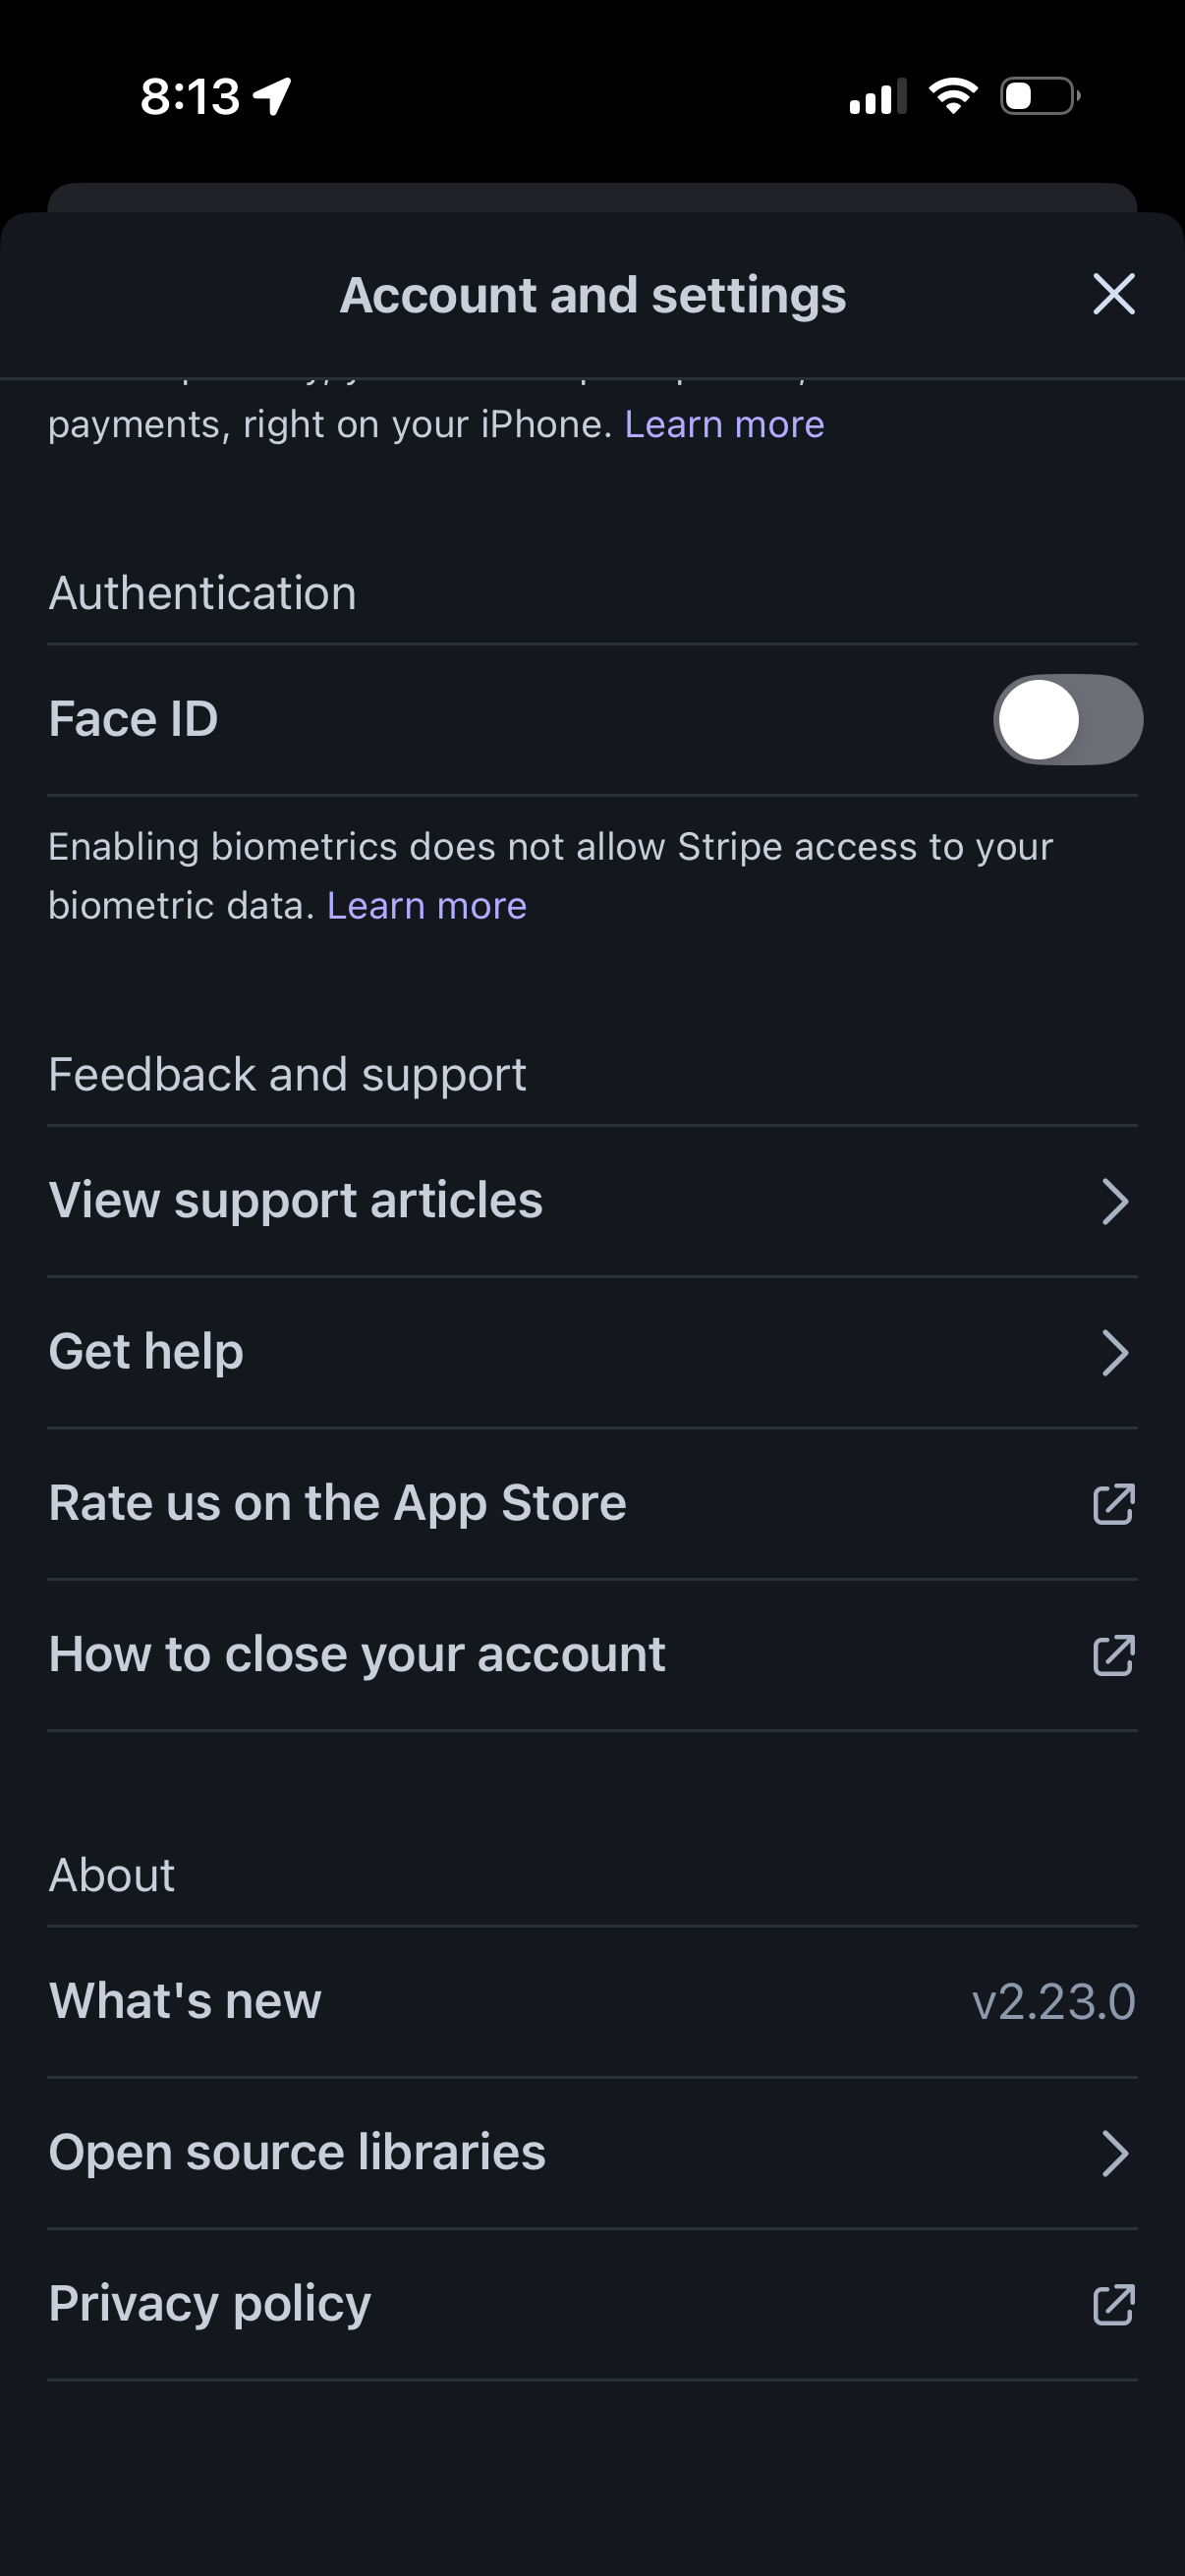
Task: Open the Rate us external link icon
Action: (x=1113, y=1503)
